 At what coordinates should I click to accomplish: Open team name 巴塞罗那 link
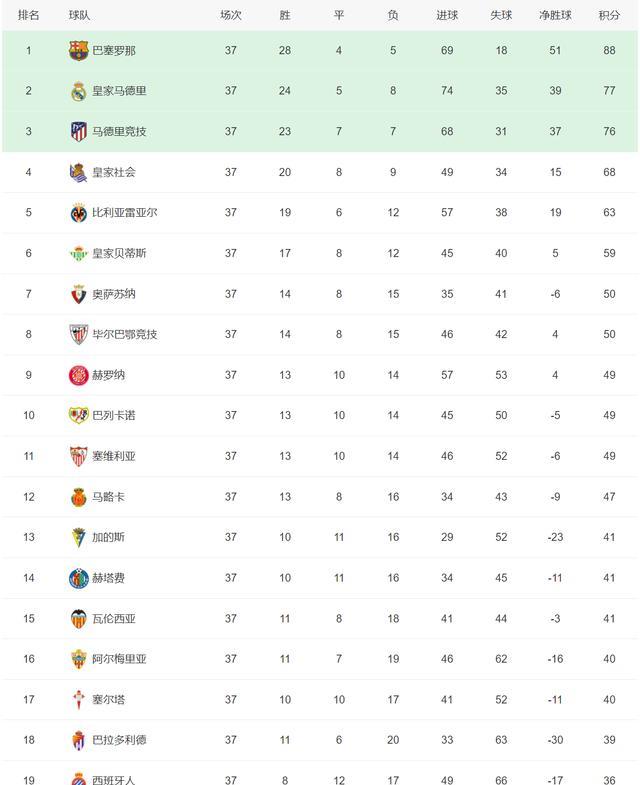pos(114,51)
